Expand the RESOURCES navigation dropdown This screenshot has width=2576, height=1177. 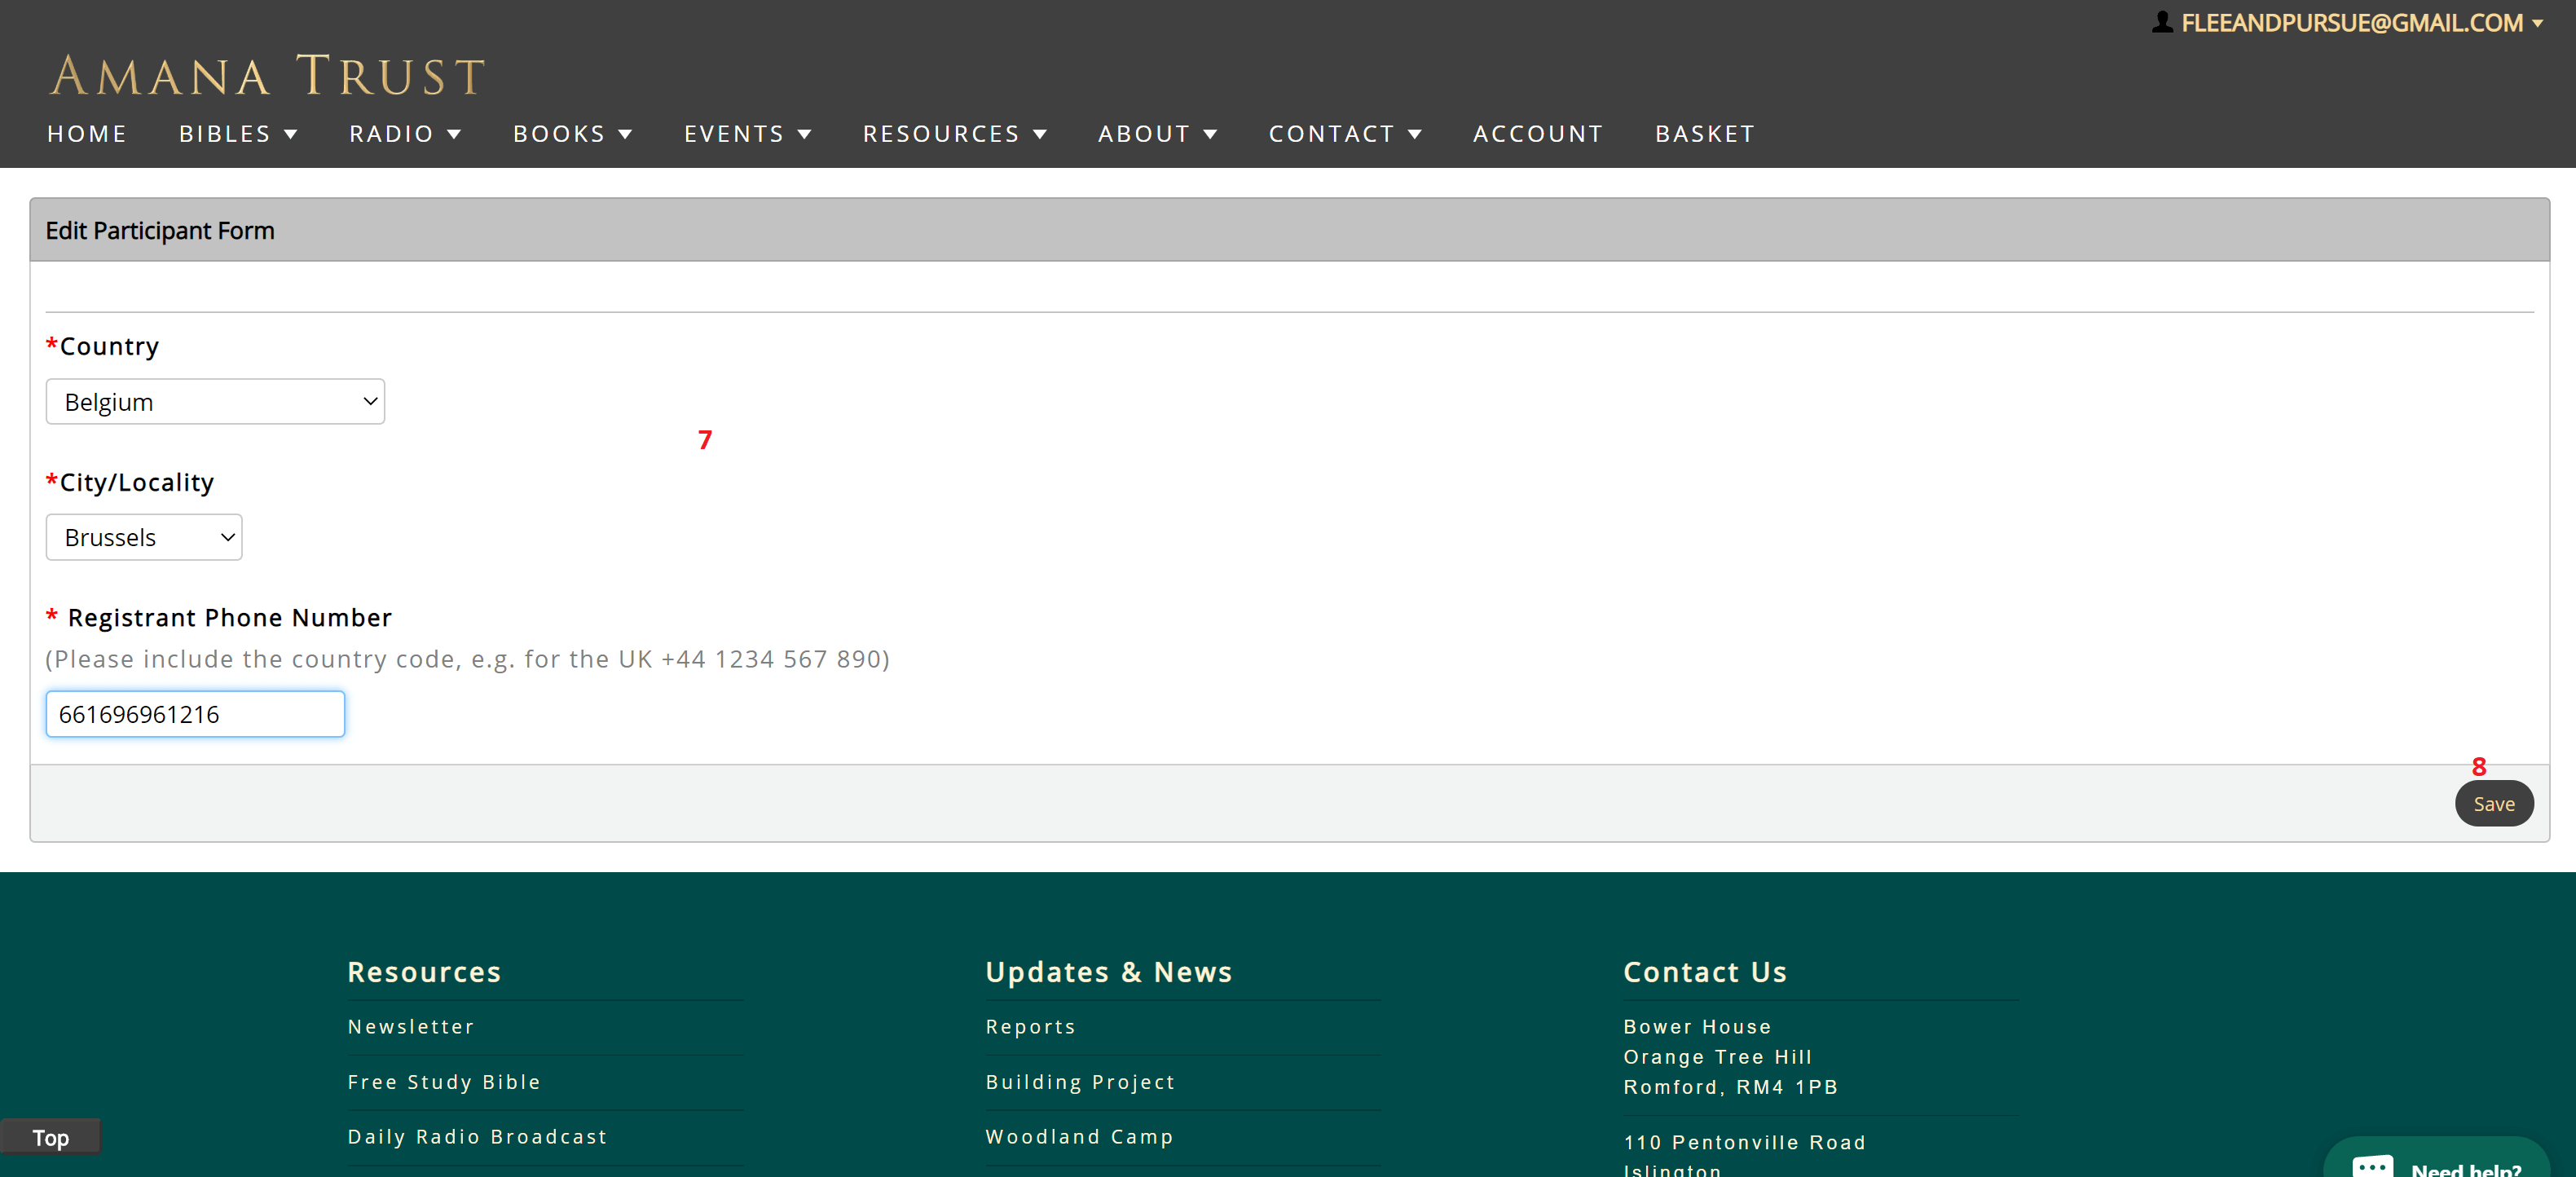(x=954, y=133)
